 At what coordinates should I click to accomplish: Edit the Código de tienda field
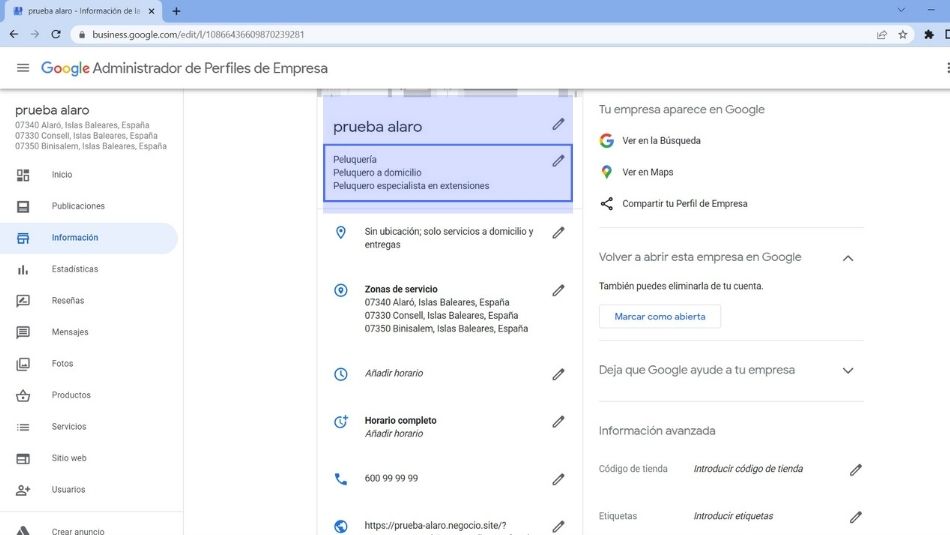855,469
